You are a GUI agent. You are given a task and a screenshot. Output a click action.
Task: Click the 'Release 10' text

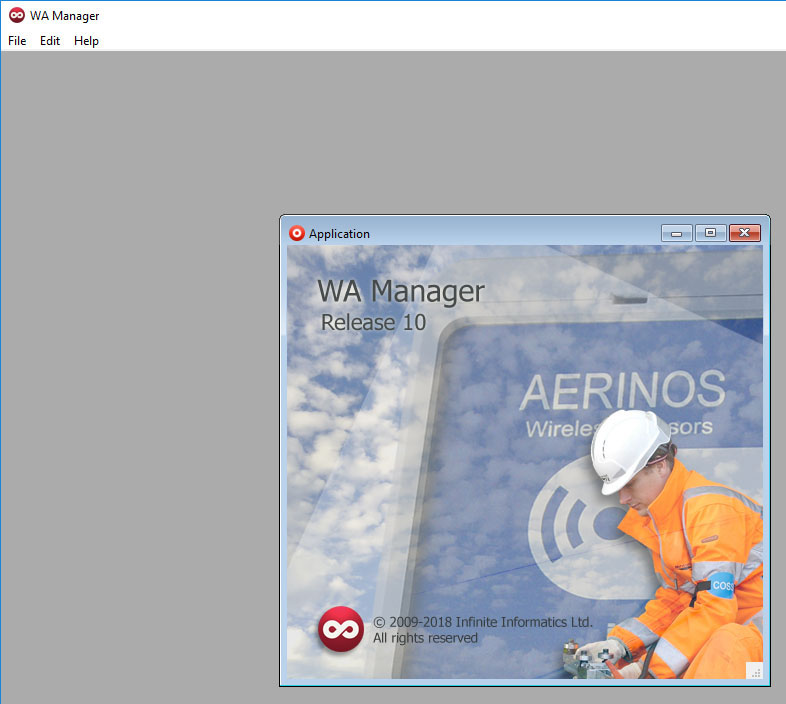coord(373,322)
